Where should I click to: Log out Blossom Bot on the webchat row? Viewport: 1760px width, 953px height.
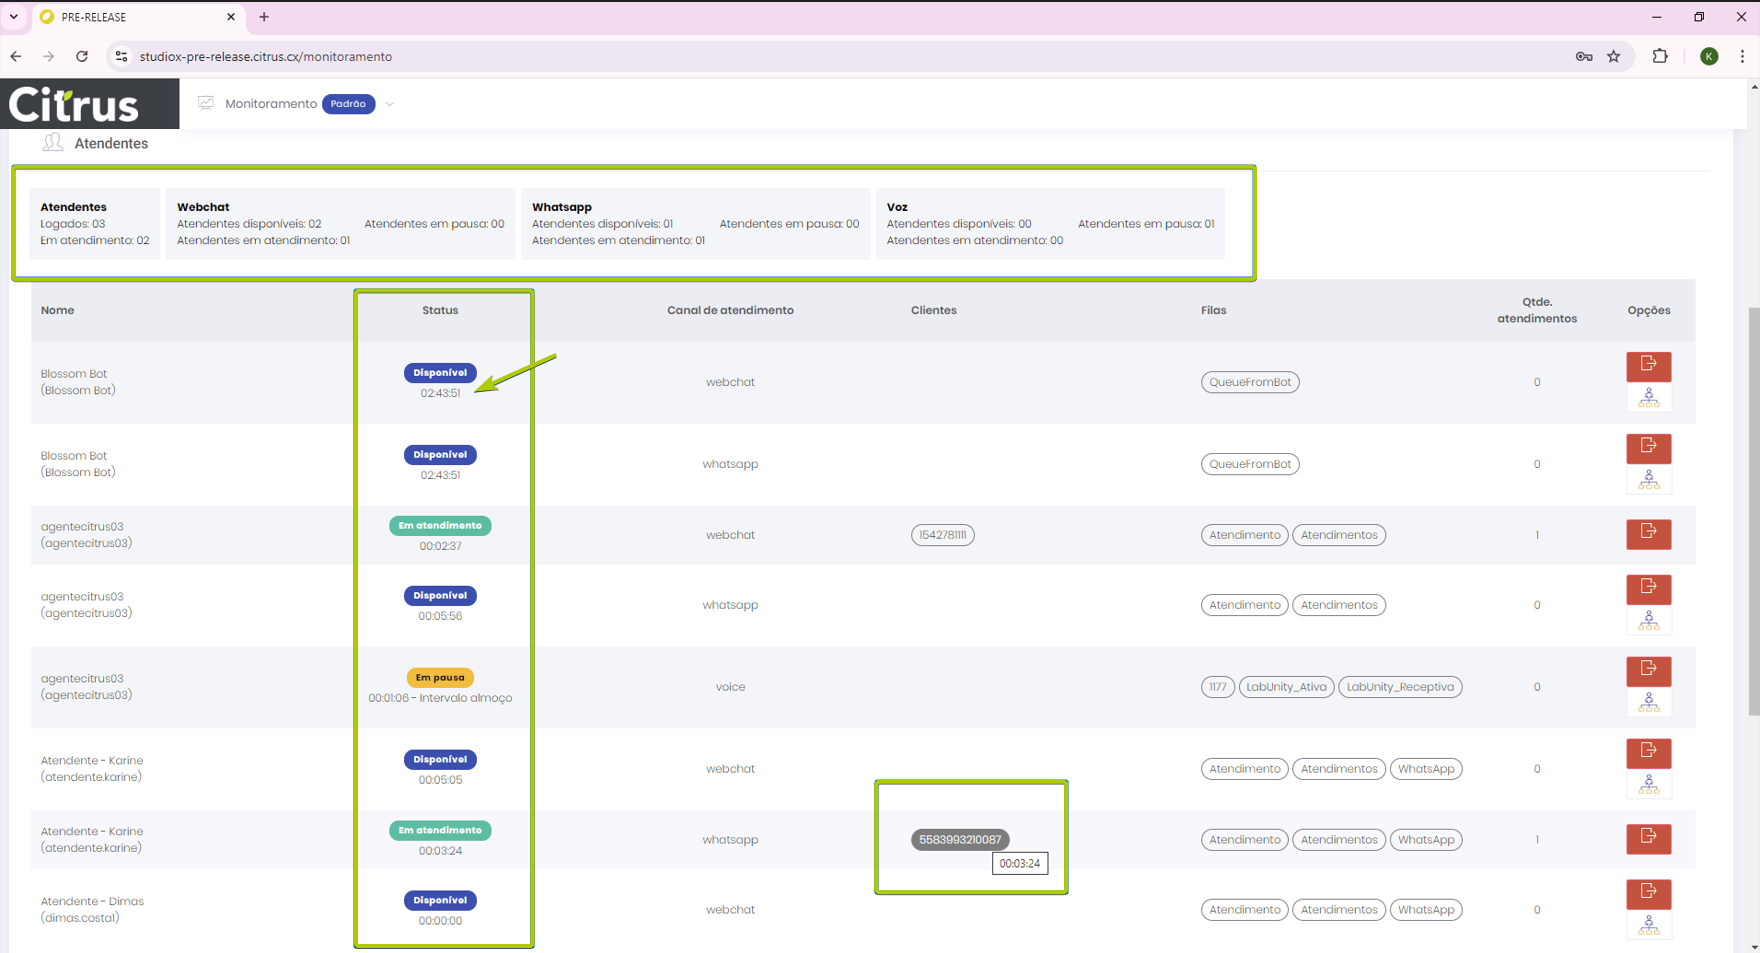[x=1648, y=365]
